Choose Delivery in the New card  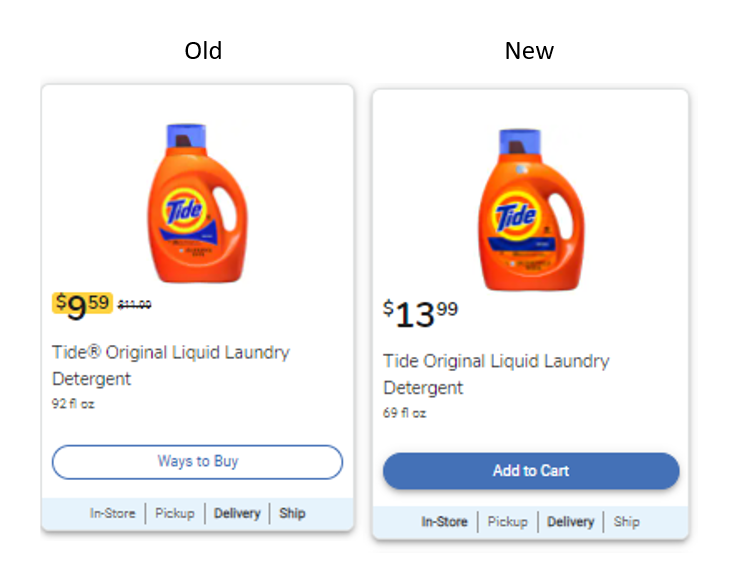coord(570,522)
